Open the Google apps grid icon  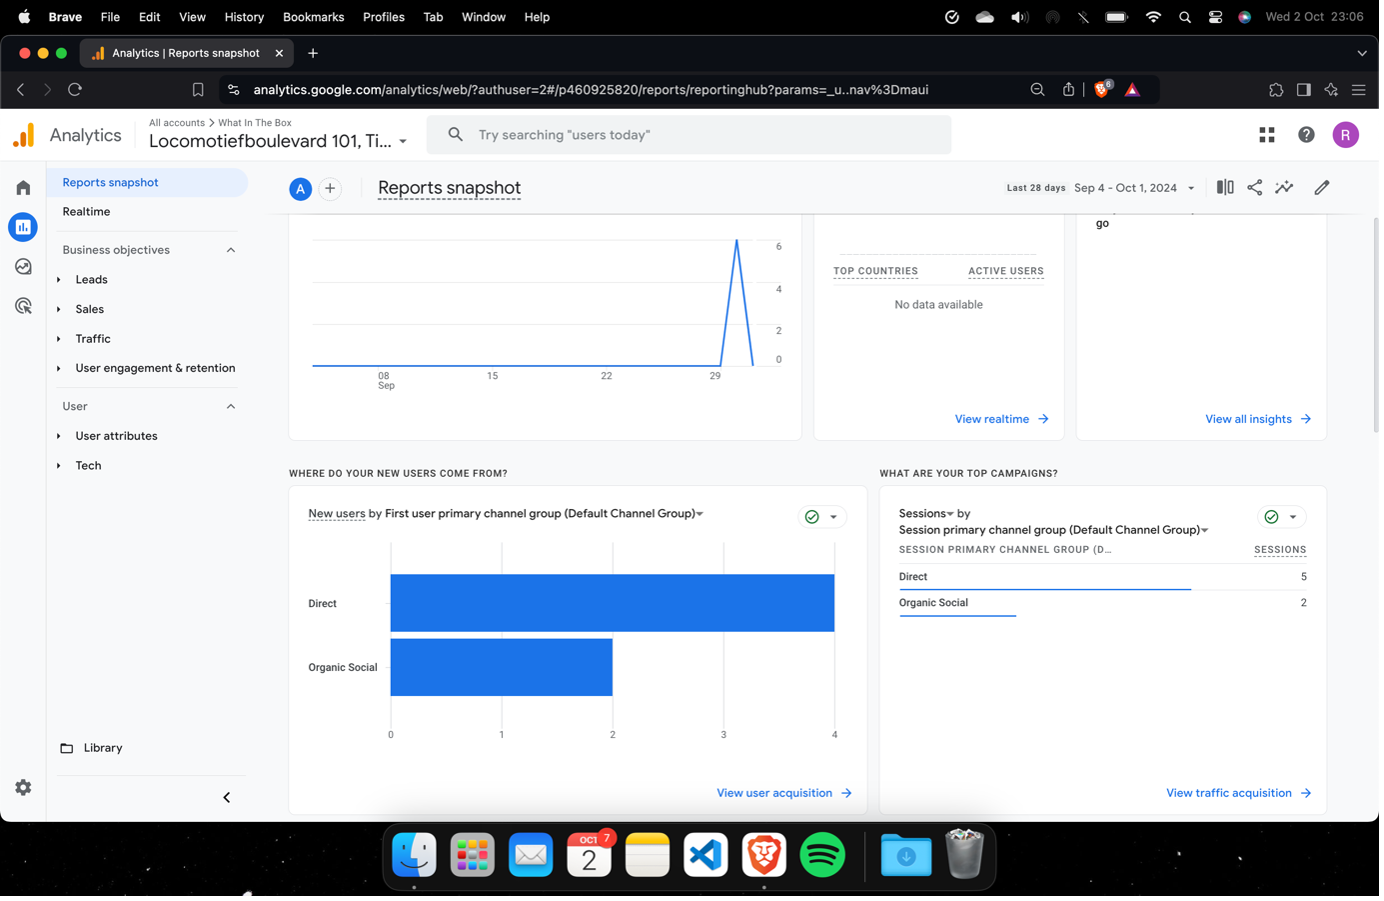pos(1267,135)
